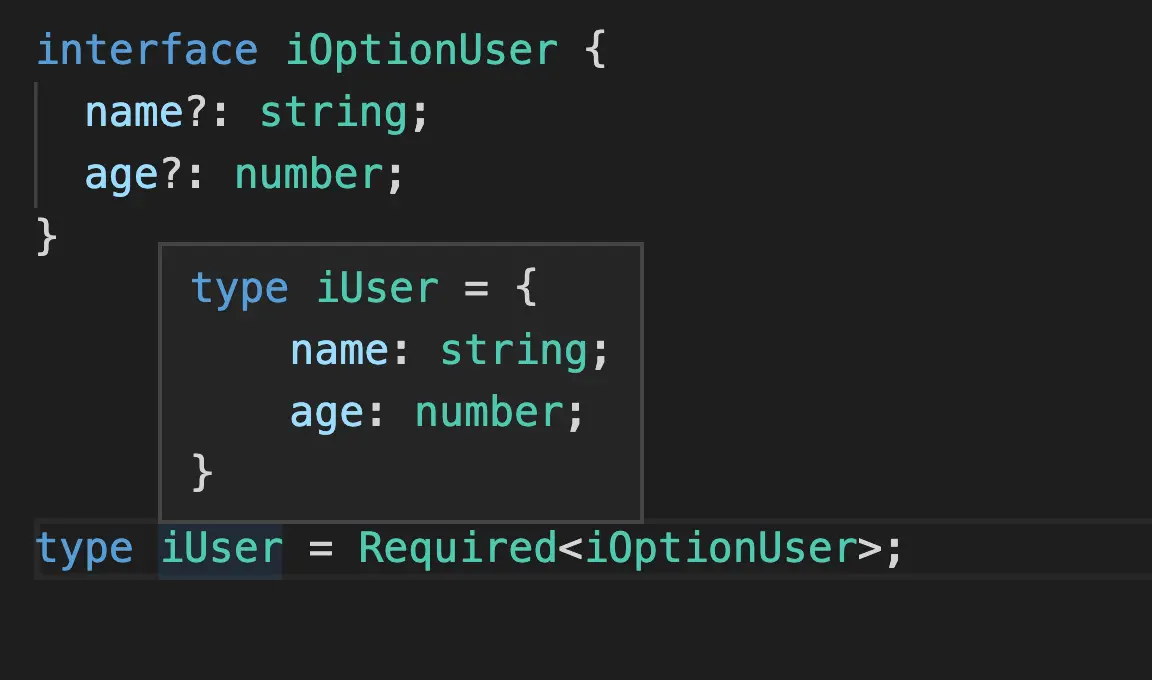Click number type inside the tooltip

(489, 412)
